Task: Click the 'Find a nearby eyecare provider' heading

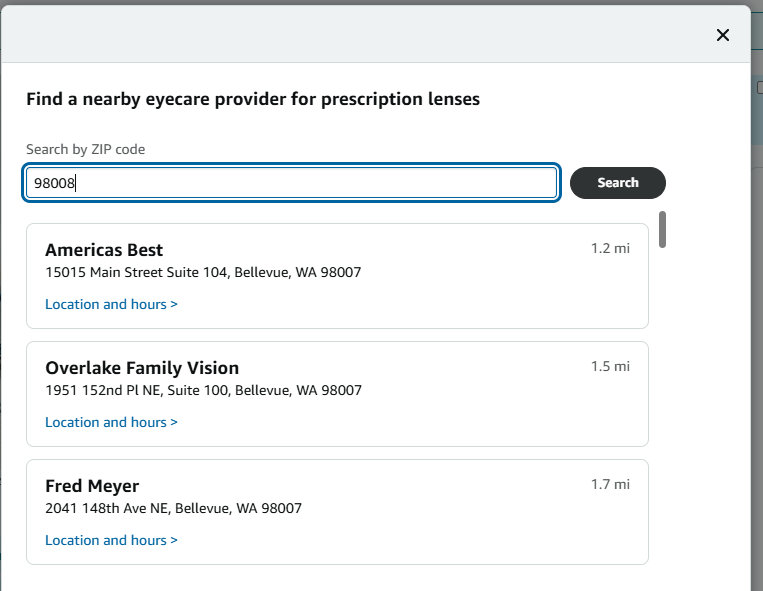Action: tap(253, 99)
